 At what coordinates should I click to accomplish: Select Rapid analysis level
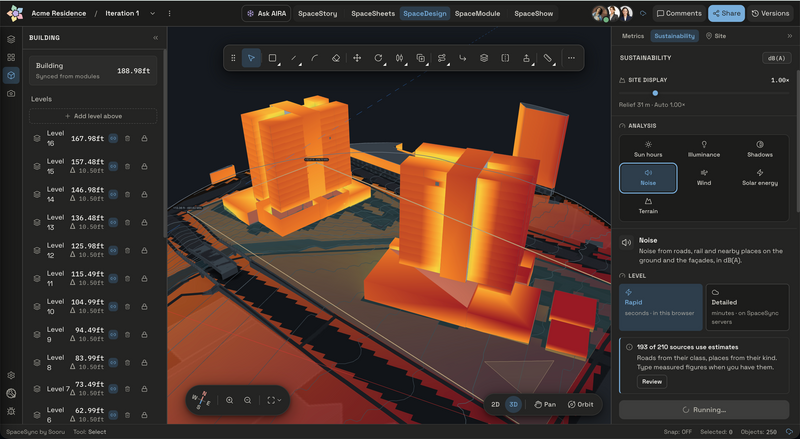[x=661, y=308]
